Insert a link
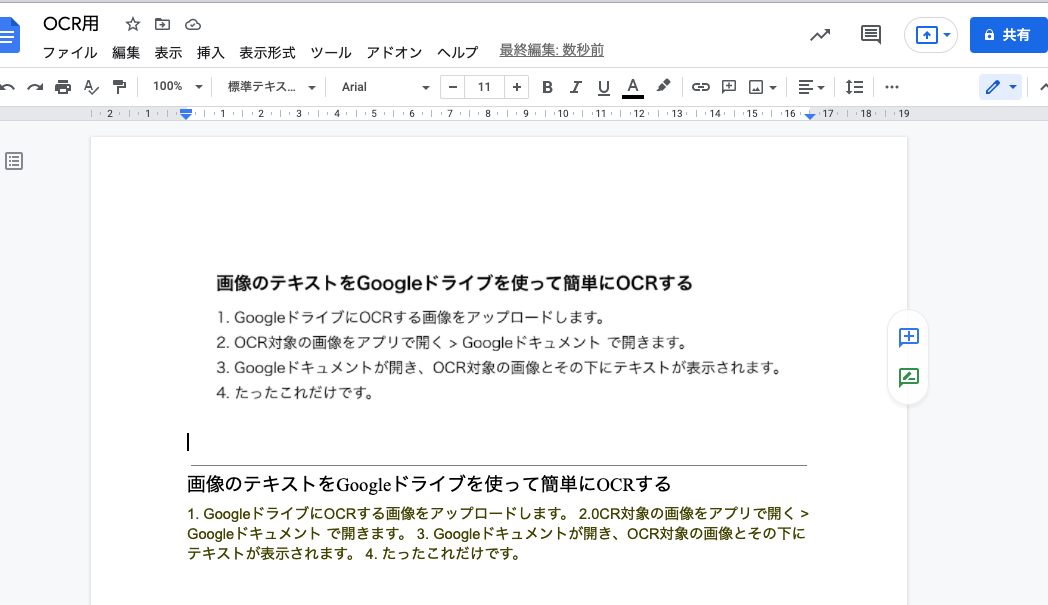 click(x=700, y=87)
